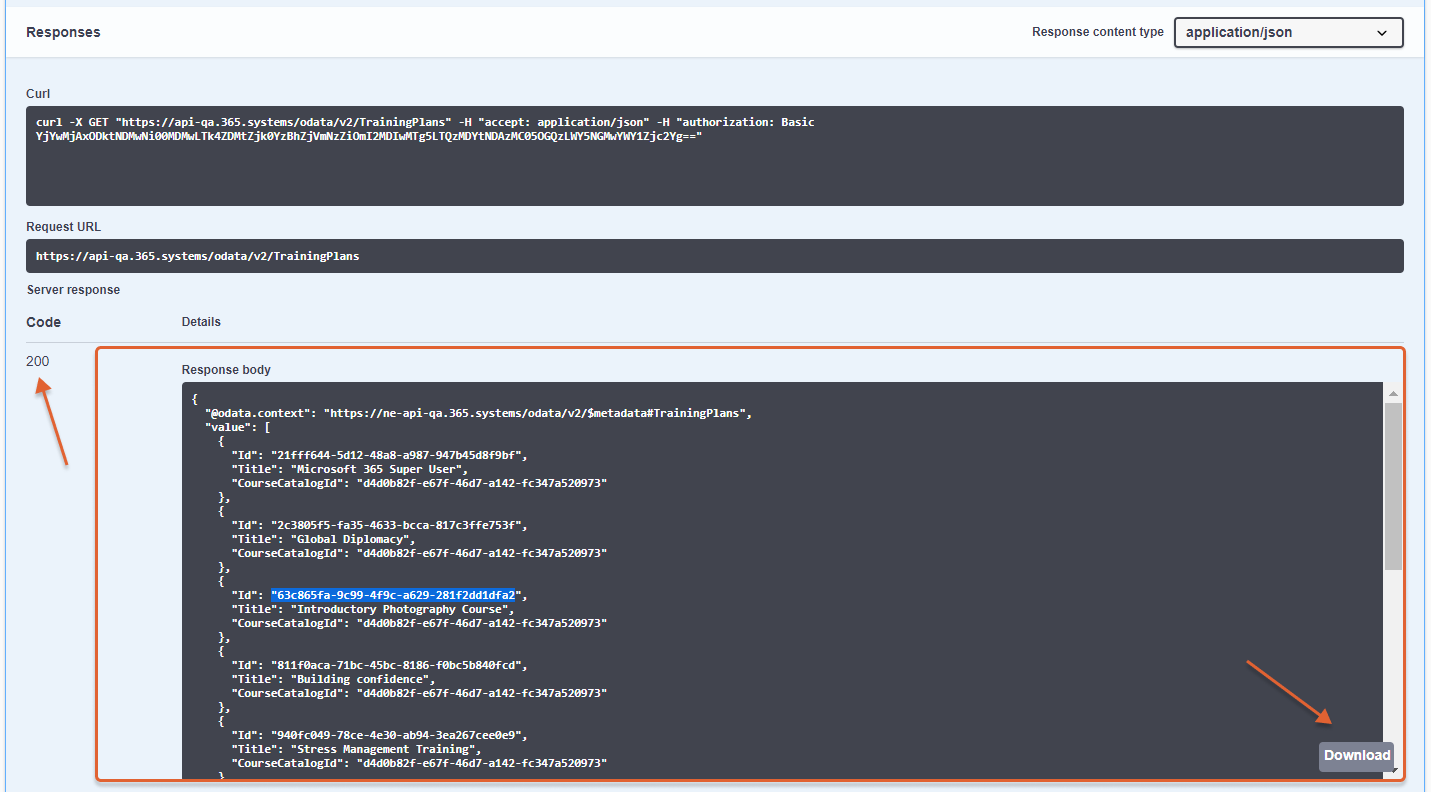1431x792 pixels.
Task: Click the Id value starting with 811f0aca
Action: pos(396,665)
